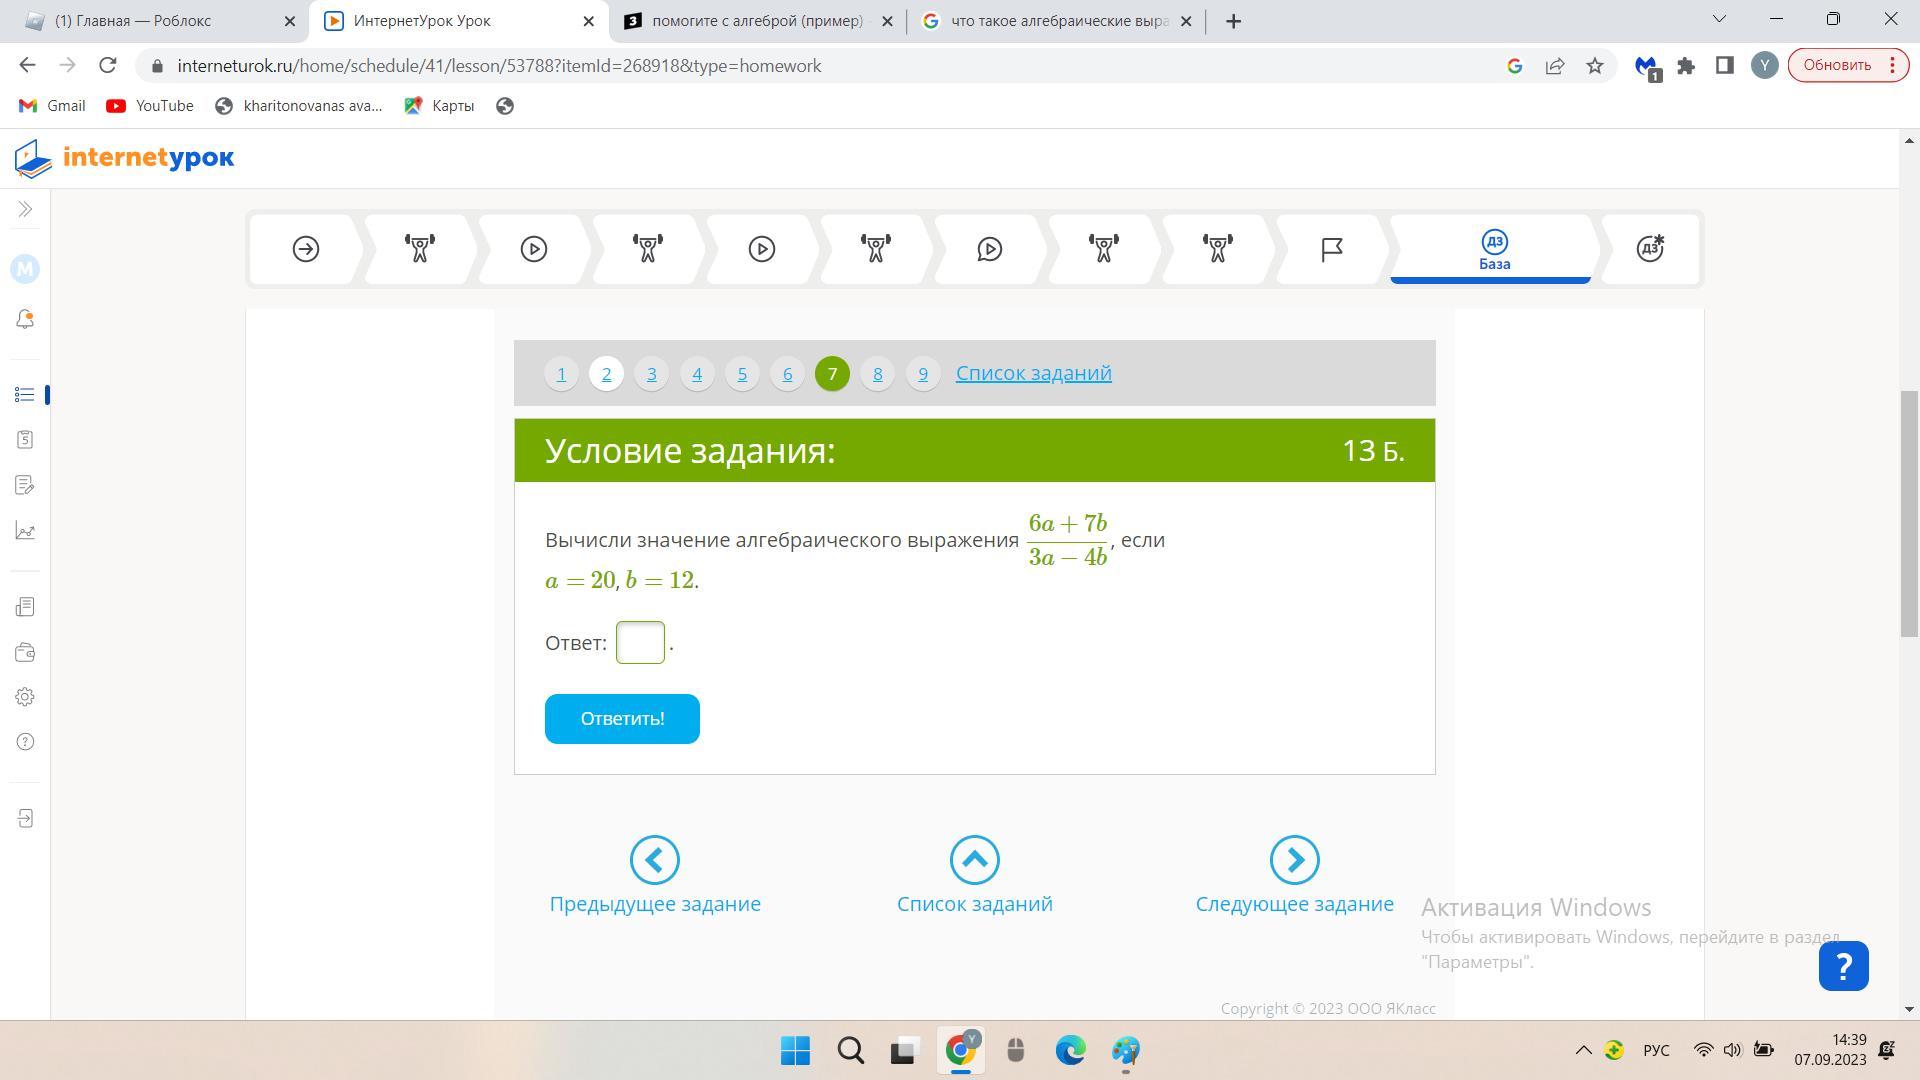
Task: Expand the left sidebar with double chevron
Action: [x=25, y=209]
